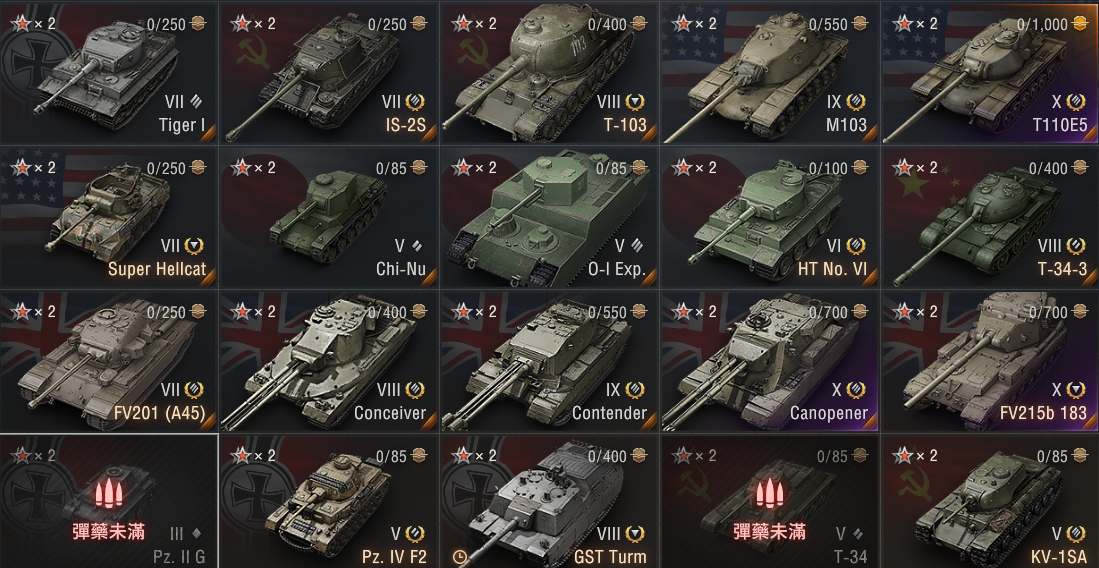
Task: Click the ammo shells warning icon on Pz. II G
Action: tap(108, 495)
